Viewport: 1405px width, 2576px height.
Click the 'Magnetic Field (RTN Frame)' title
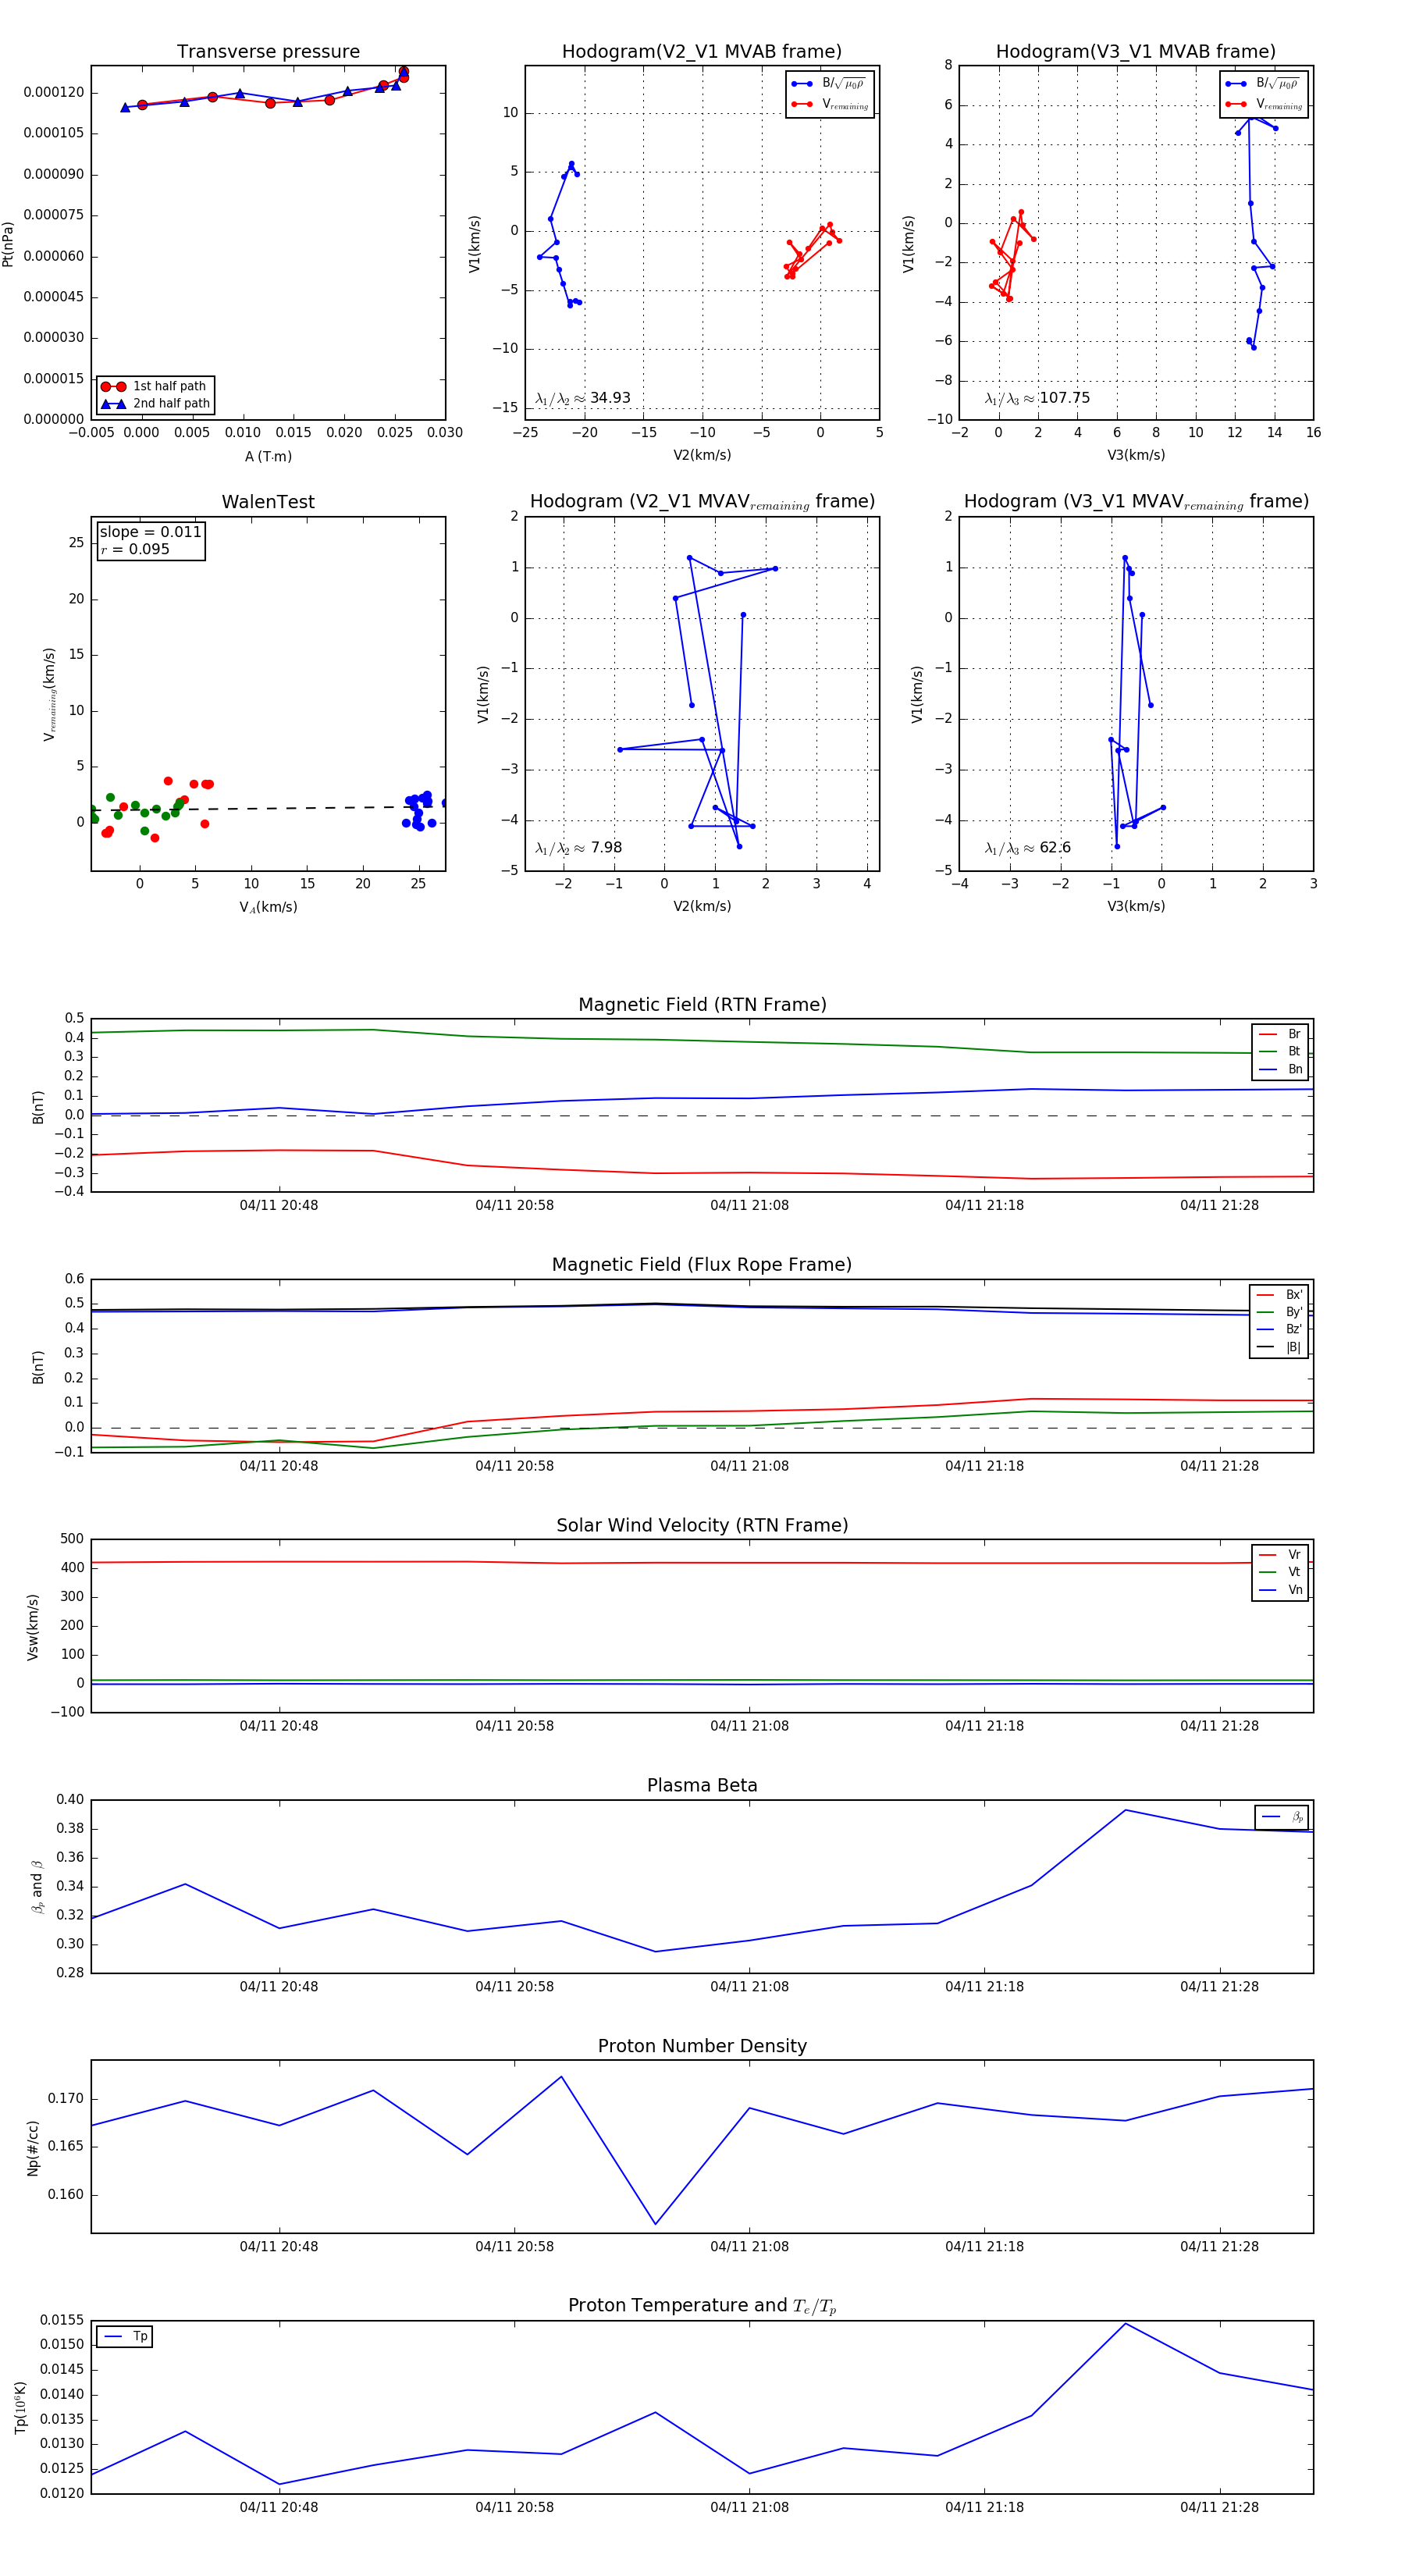point(702,1004)
